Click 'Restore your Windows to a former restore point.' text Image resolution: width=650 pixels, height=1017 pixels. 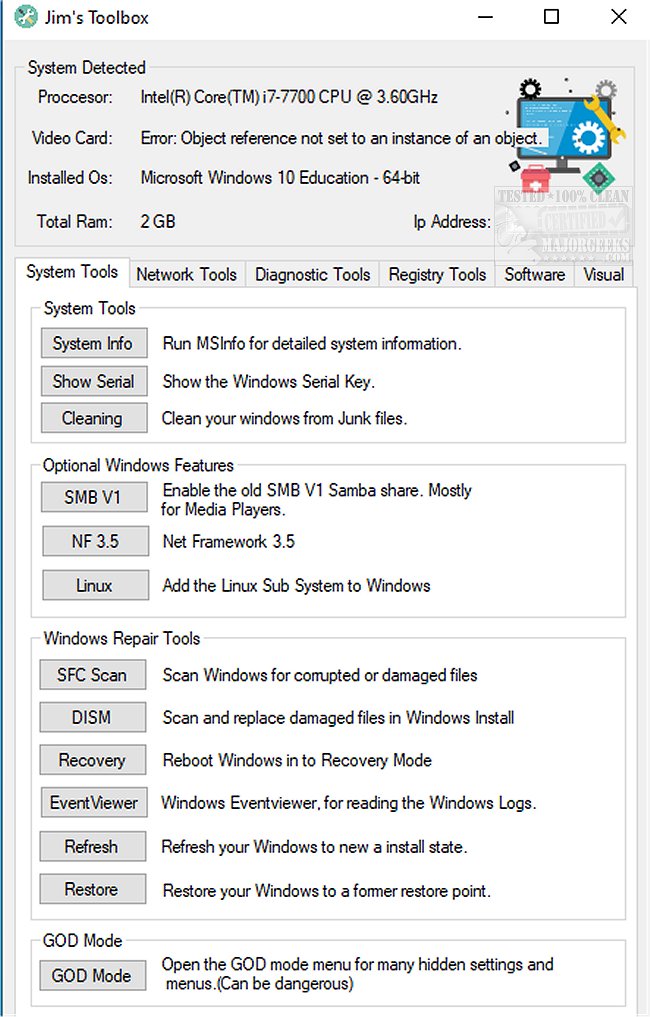pyautogui.click(x=326, y=891)
